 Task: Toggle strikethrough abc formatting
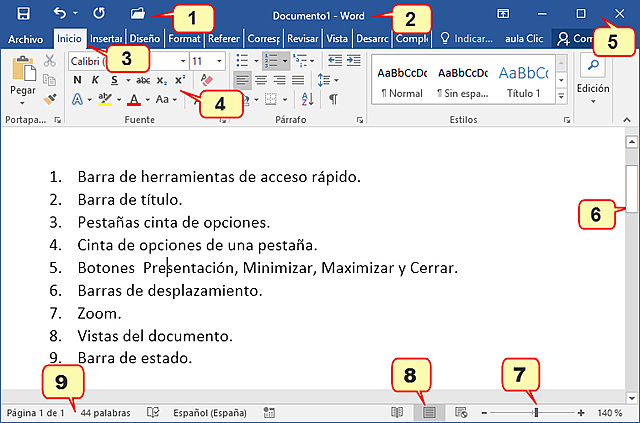(143, 80)
